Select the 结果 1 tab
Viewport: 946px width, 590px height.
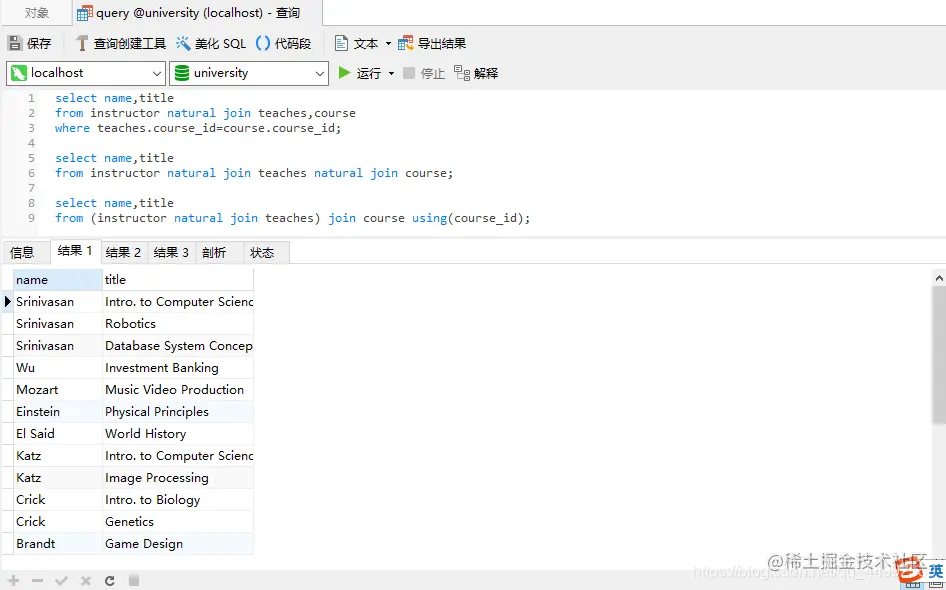pyautogui.click(x=75, y=251)
